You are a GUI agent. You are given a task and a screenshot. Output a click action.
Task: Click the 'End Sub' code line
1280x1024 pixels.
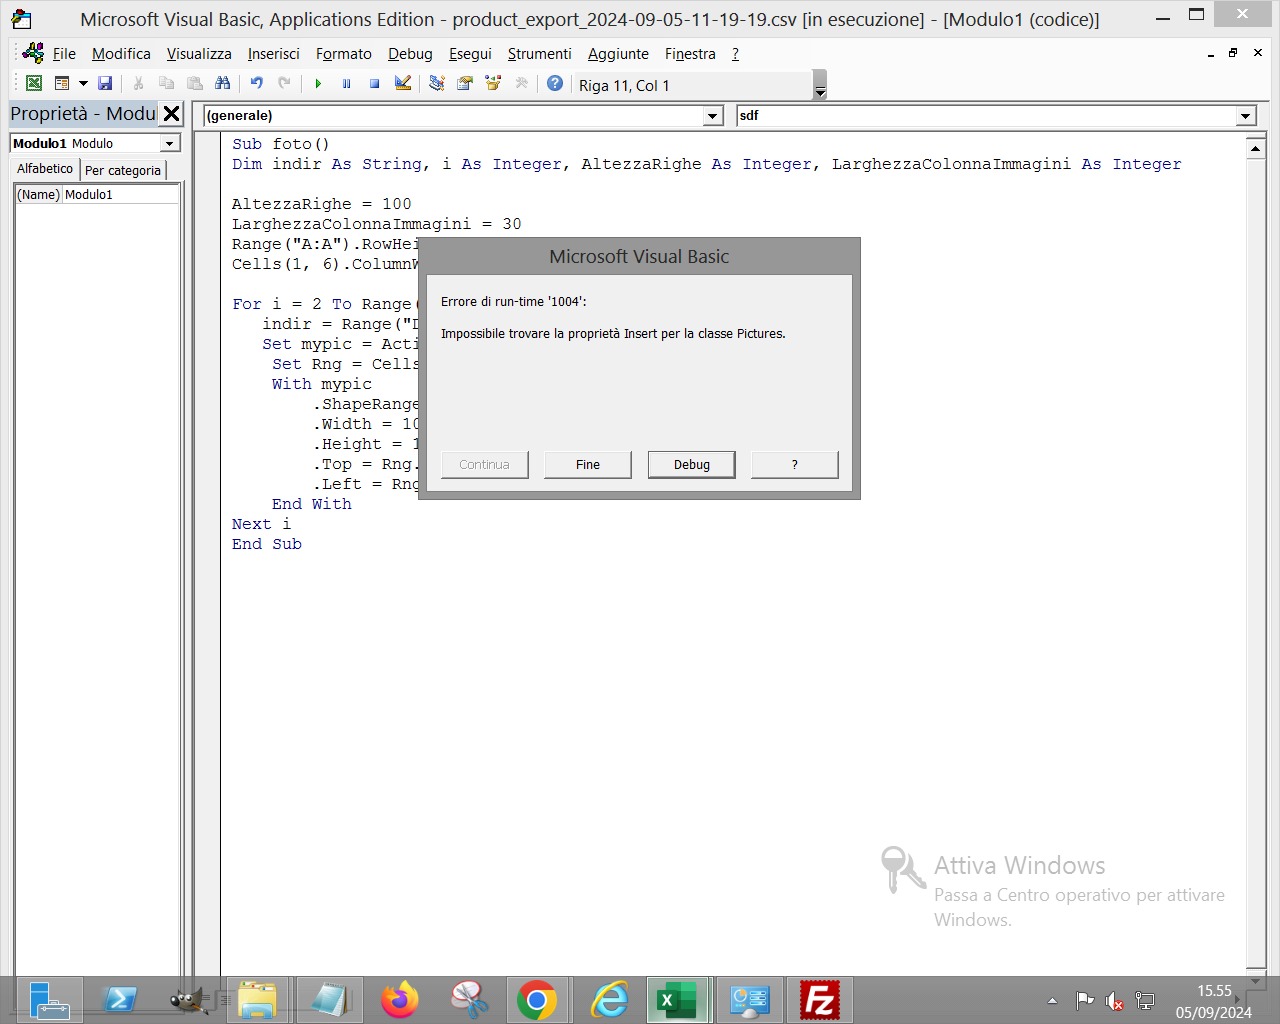click(x=267, y=544)
